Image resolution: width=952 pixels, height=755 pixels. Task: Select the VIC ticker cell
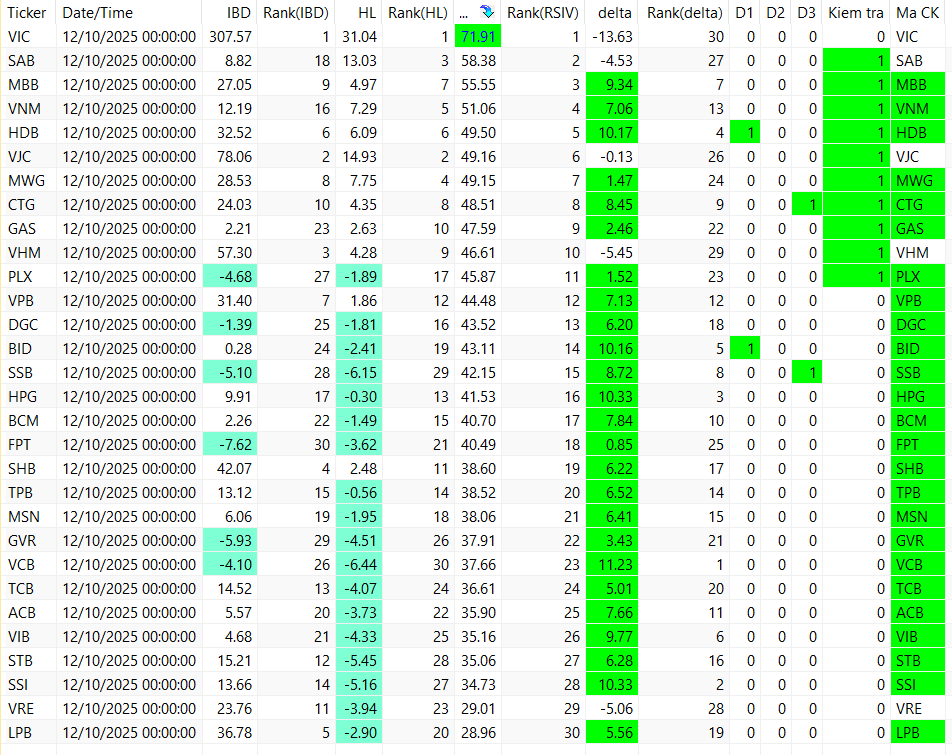[x=29, y=36]
